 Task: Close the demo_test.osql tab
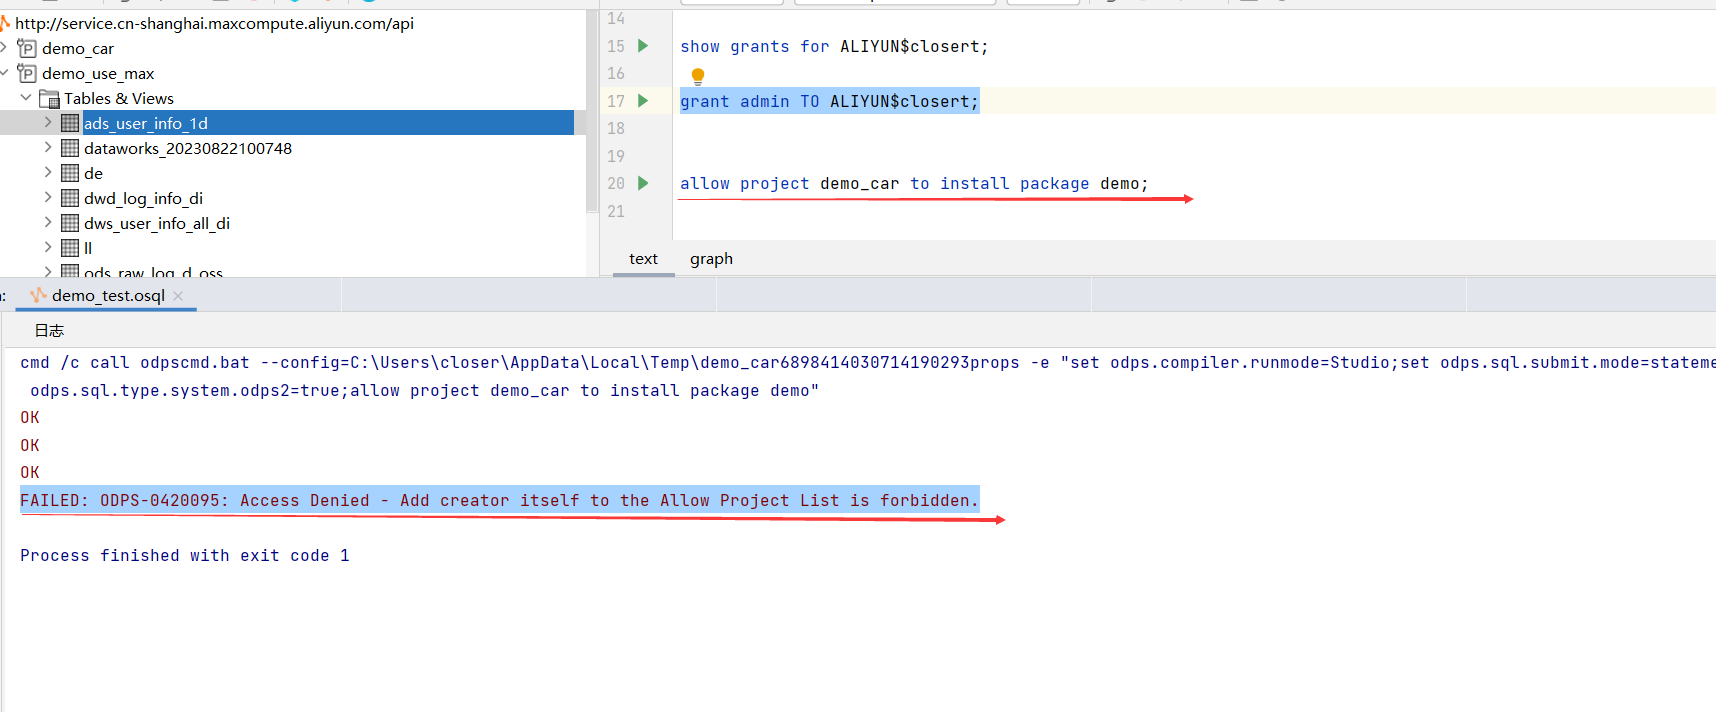[x=178, y=296]
